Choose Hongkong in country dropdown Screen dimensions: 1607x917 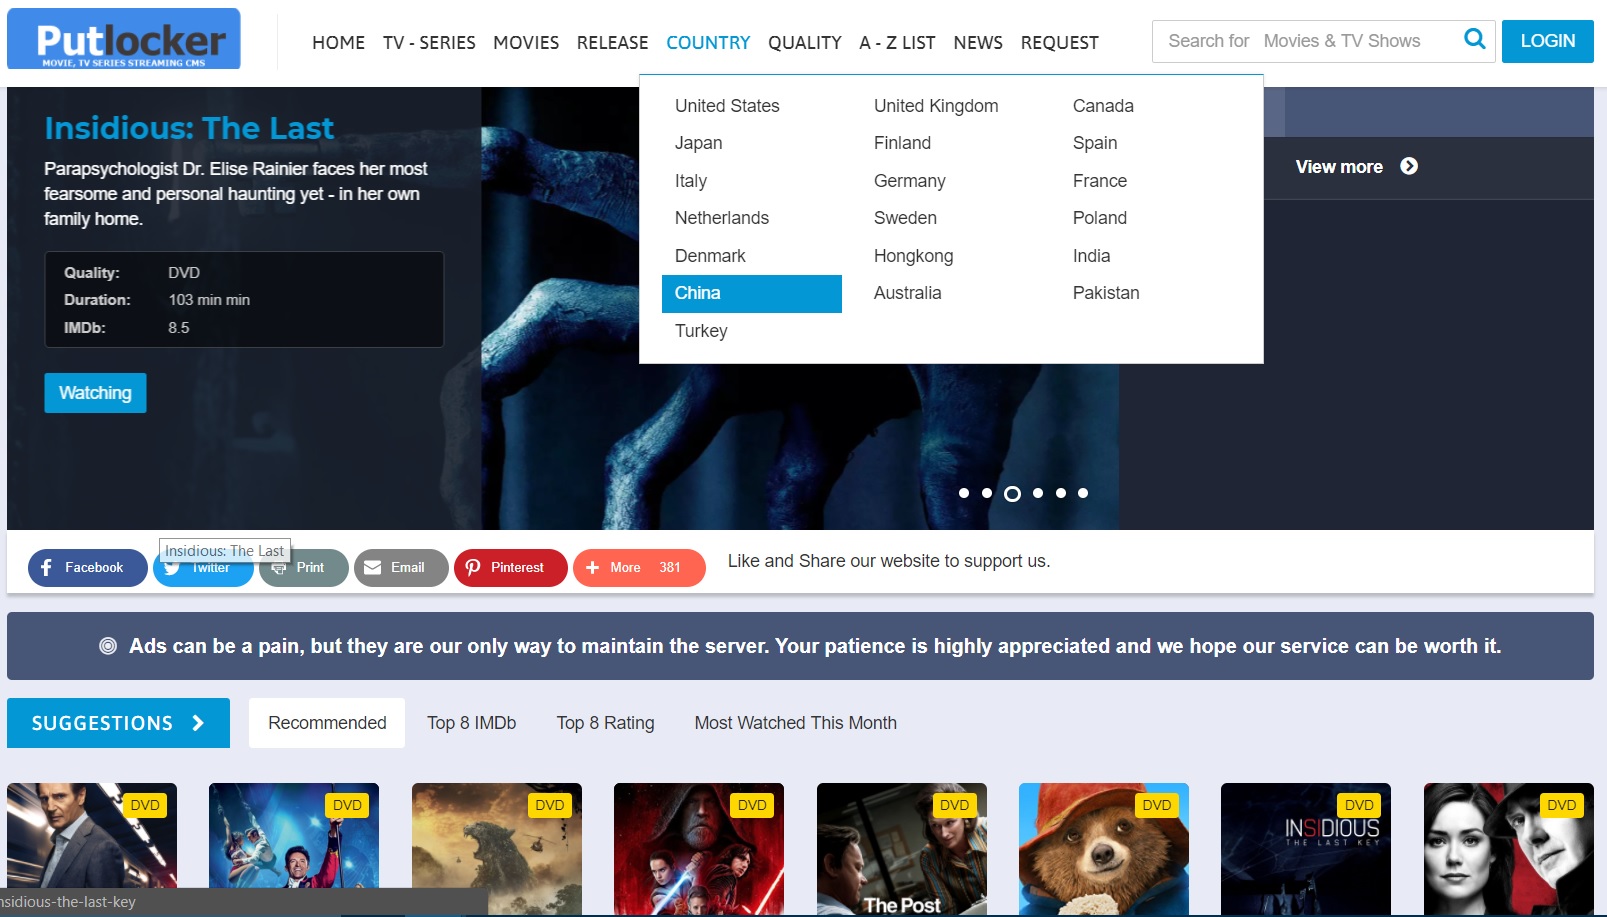913,256
